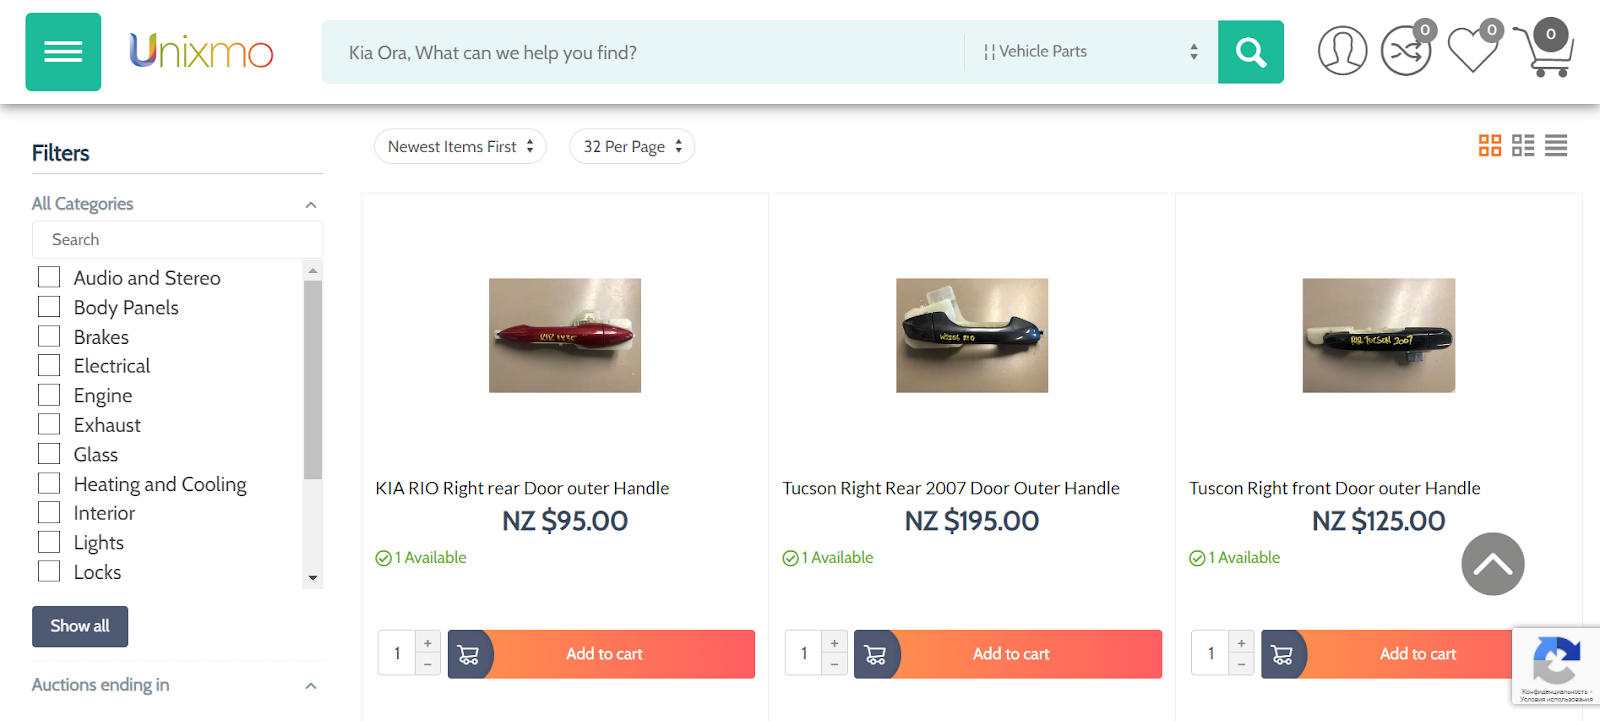The image size is (1600, 721).
Task: Enable the Lights category filter
Action: pyautogui.click(x=49, y=542)
